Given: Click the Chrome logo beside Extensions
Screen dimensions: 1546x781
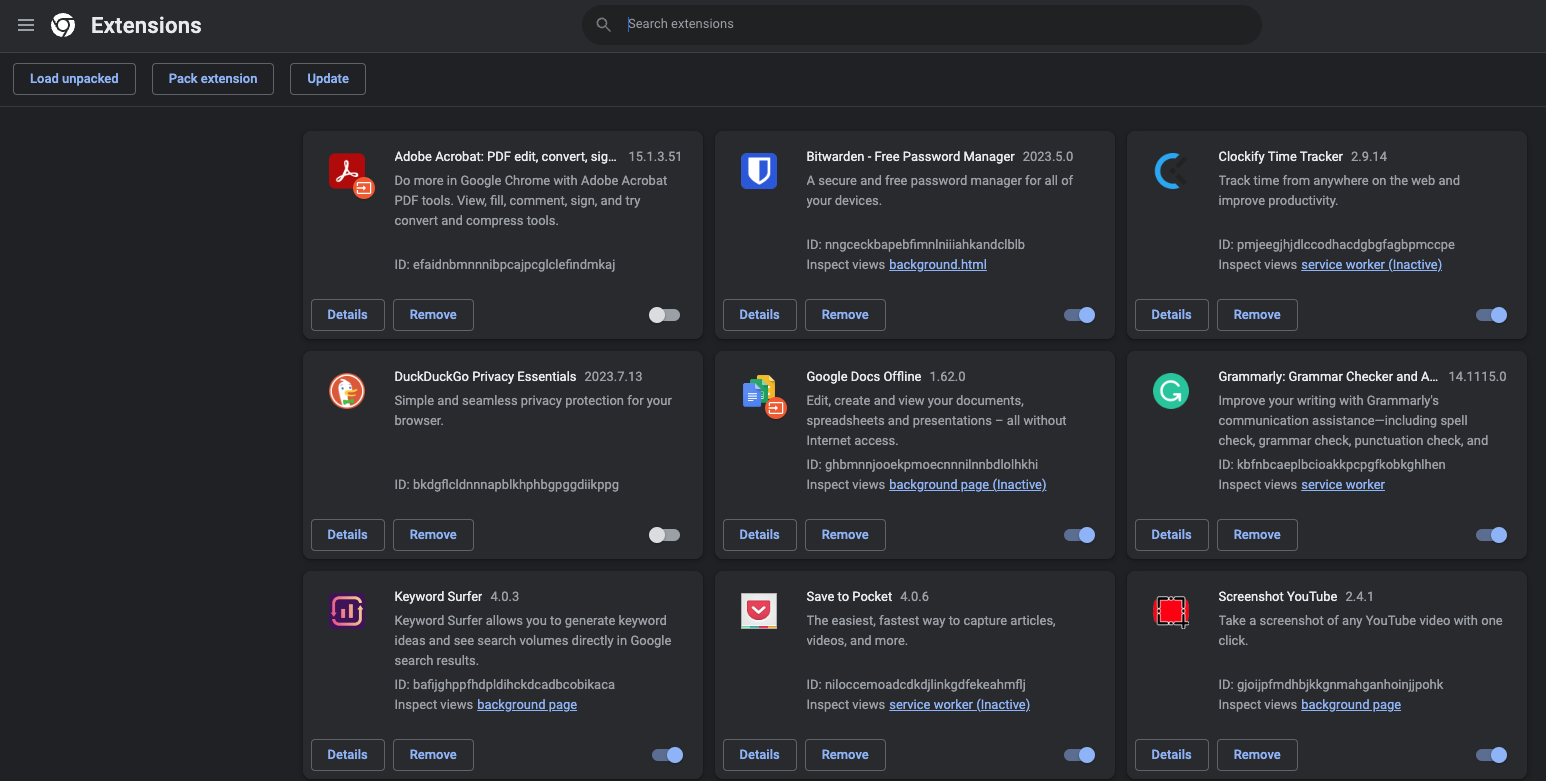Looking at the screenshot, I should [x=63, y=25].
